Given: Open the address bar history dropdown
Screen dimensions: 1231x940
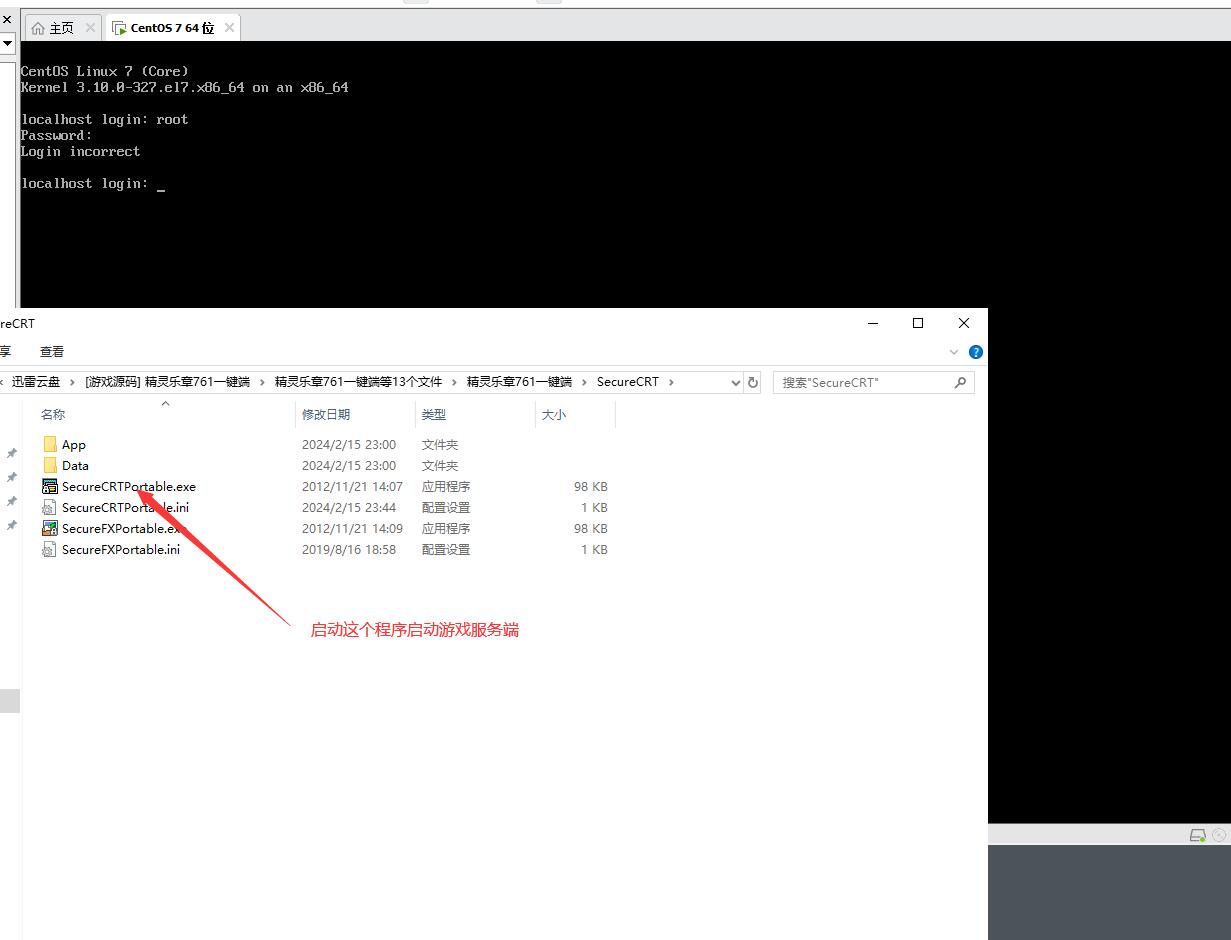Looking at the screenshot, I should (x=736, y=382).
